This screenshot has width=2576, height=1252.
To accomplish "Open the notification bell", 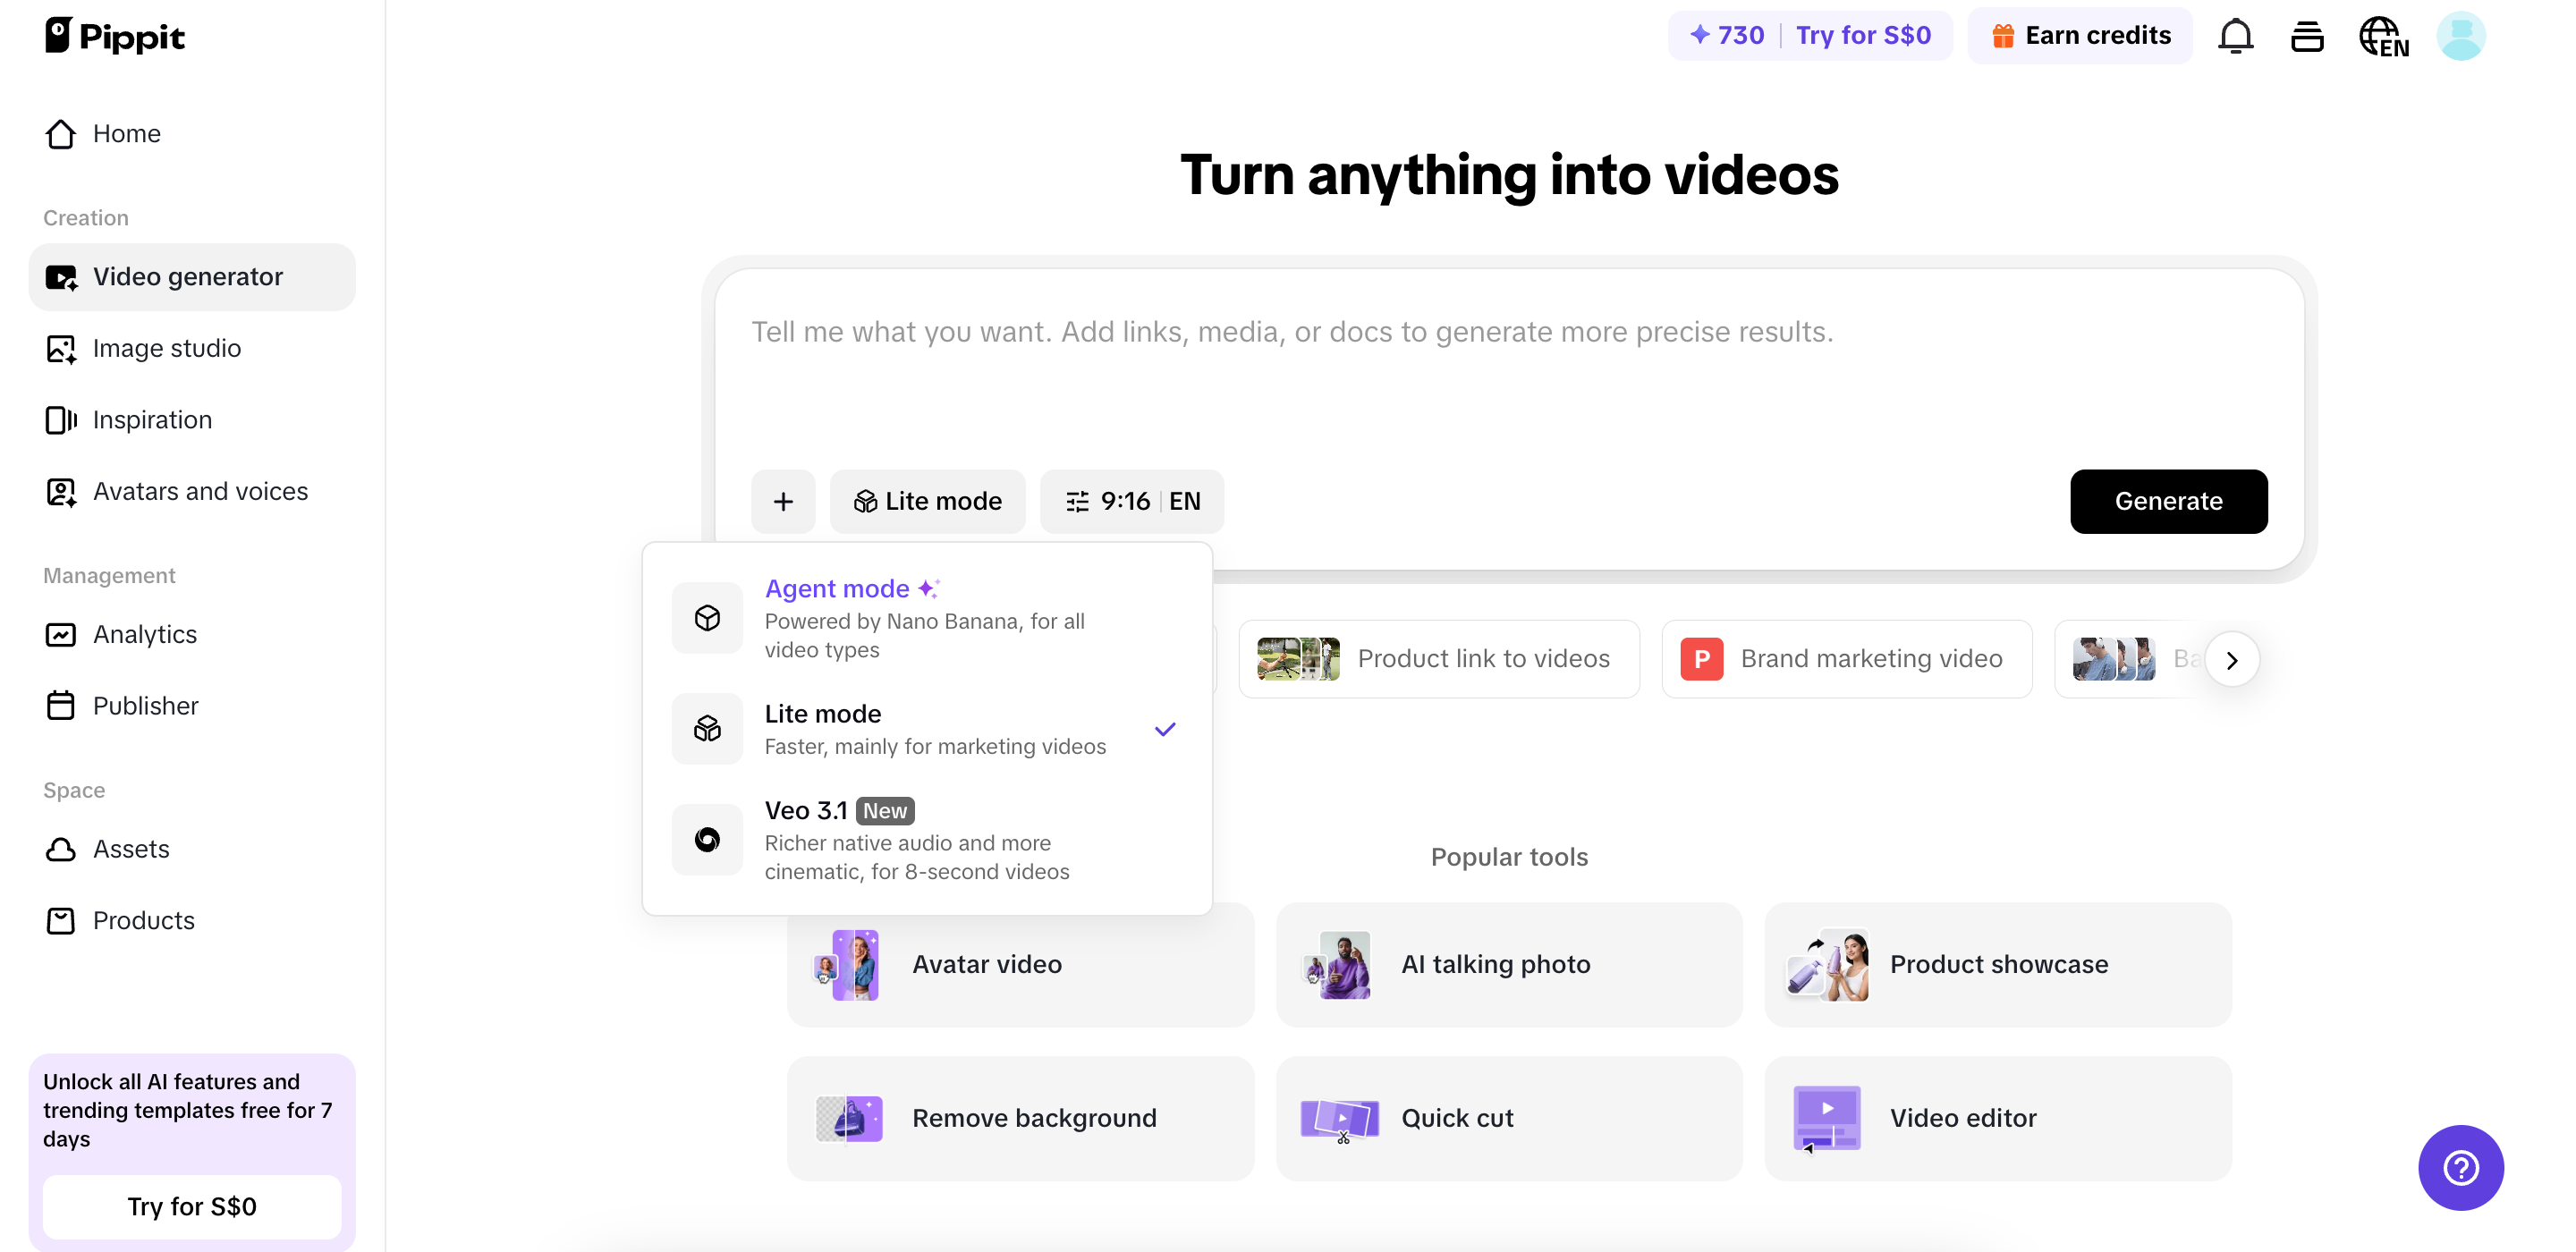I will pyautogui.click(x=2234, y=35).
